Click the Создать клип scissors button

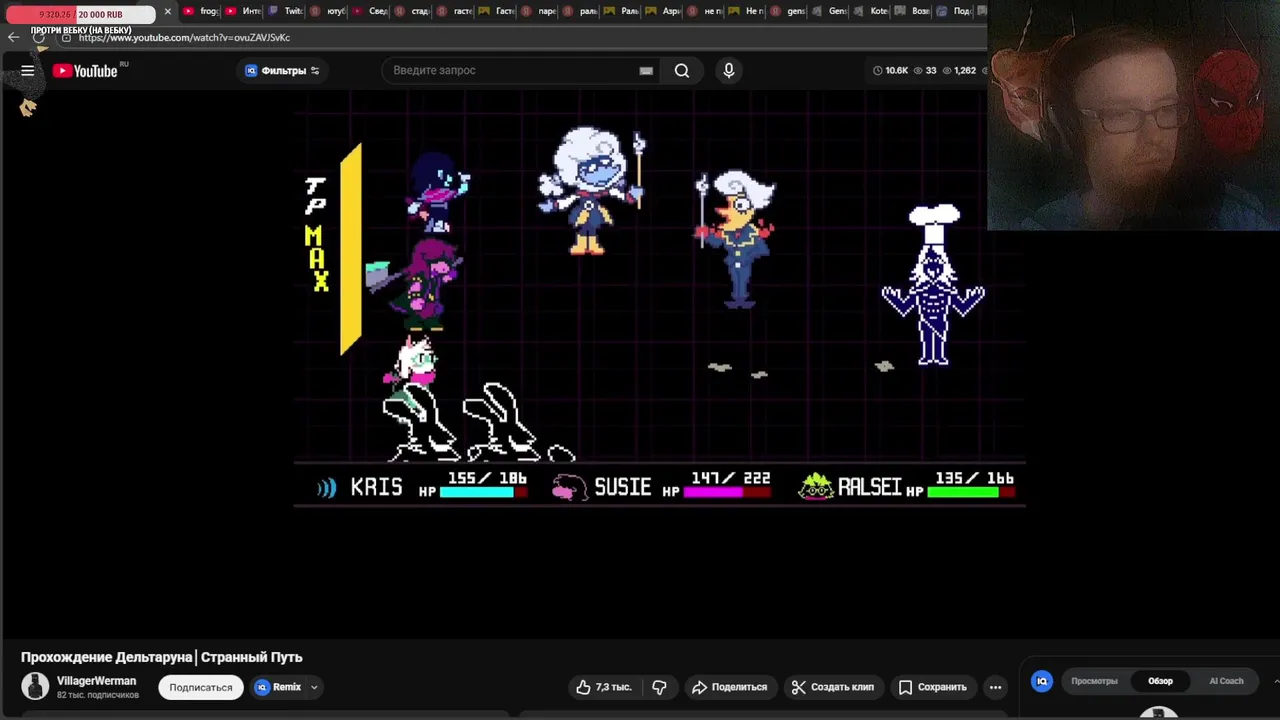tap(832, 687)
